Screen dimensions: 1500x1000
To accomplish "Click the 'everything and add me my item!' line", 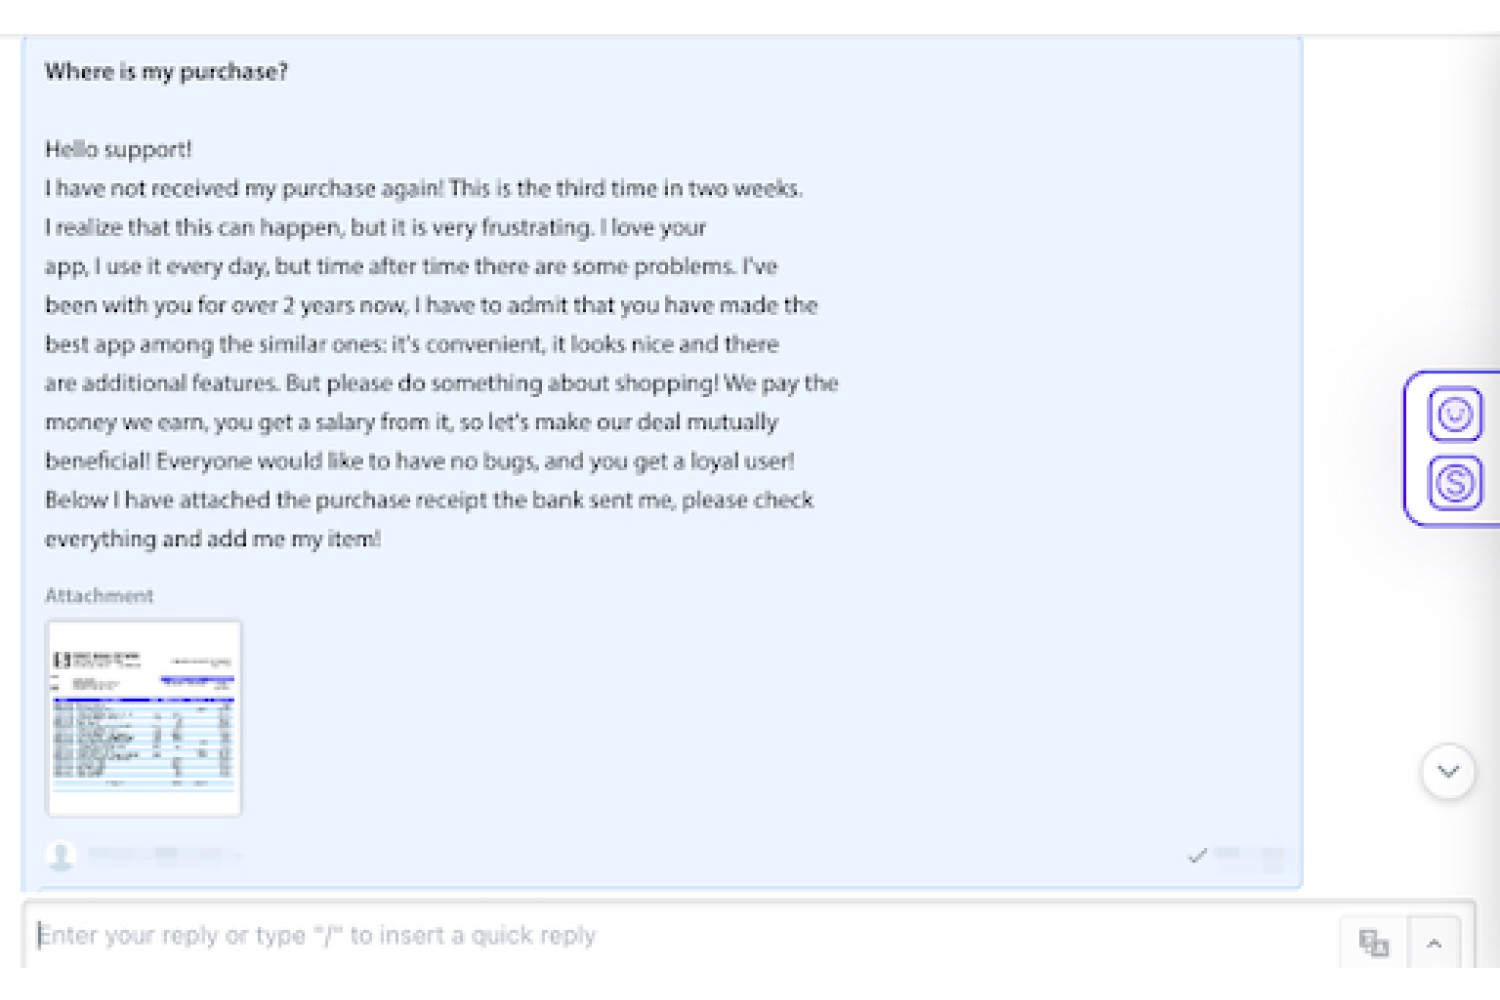I will click(213, 539).
